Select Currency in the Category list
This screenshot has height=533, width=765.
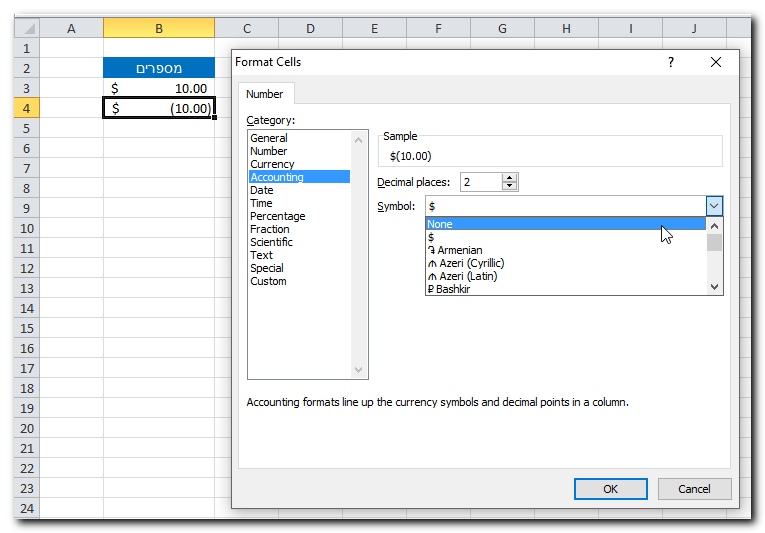(x=272, y=164)
